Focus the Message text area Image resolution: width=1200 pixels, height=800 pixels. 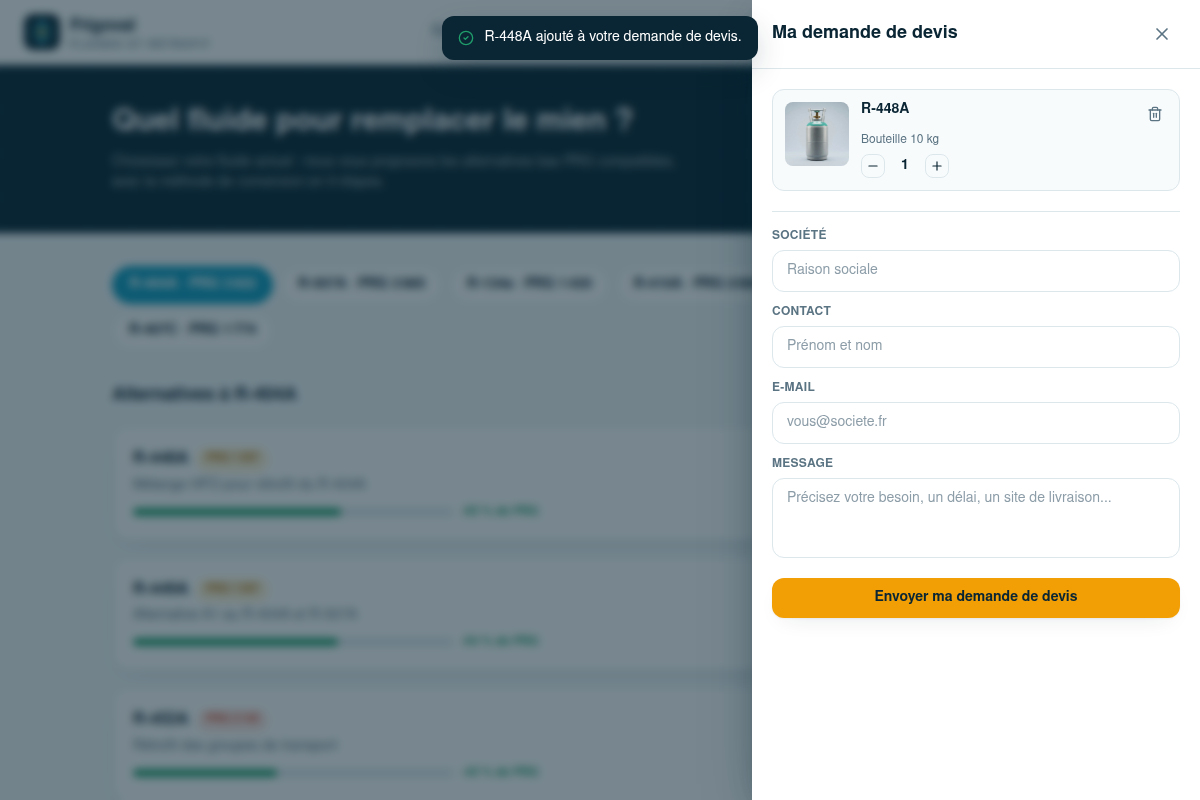point(976,518)
